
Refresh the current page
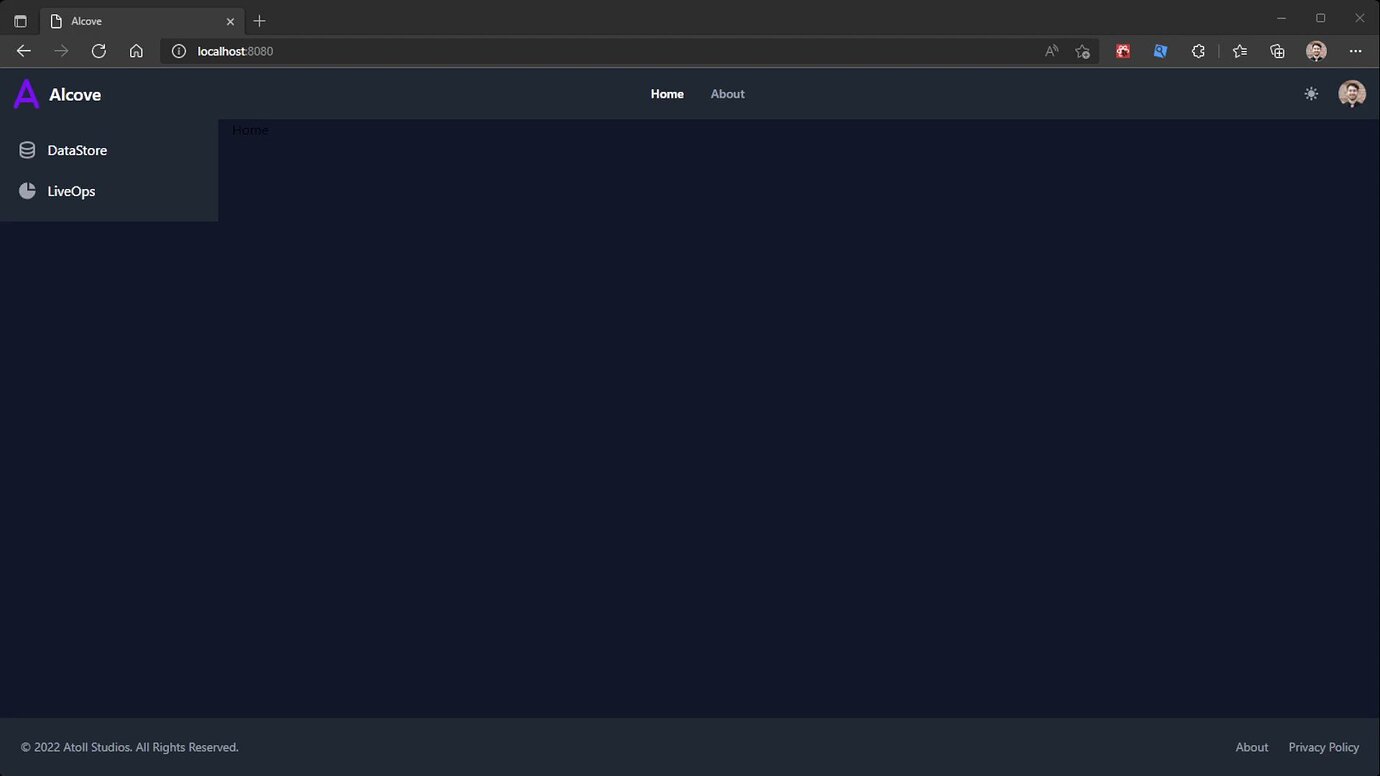98,51
